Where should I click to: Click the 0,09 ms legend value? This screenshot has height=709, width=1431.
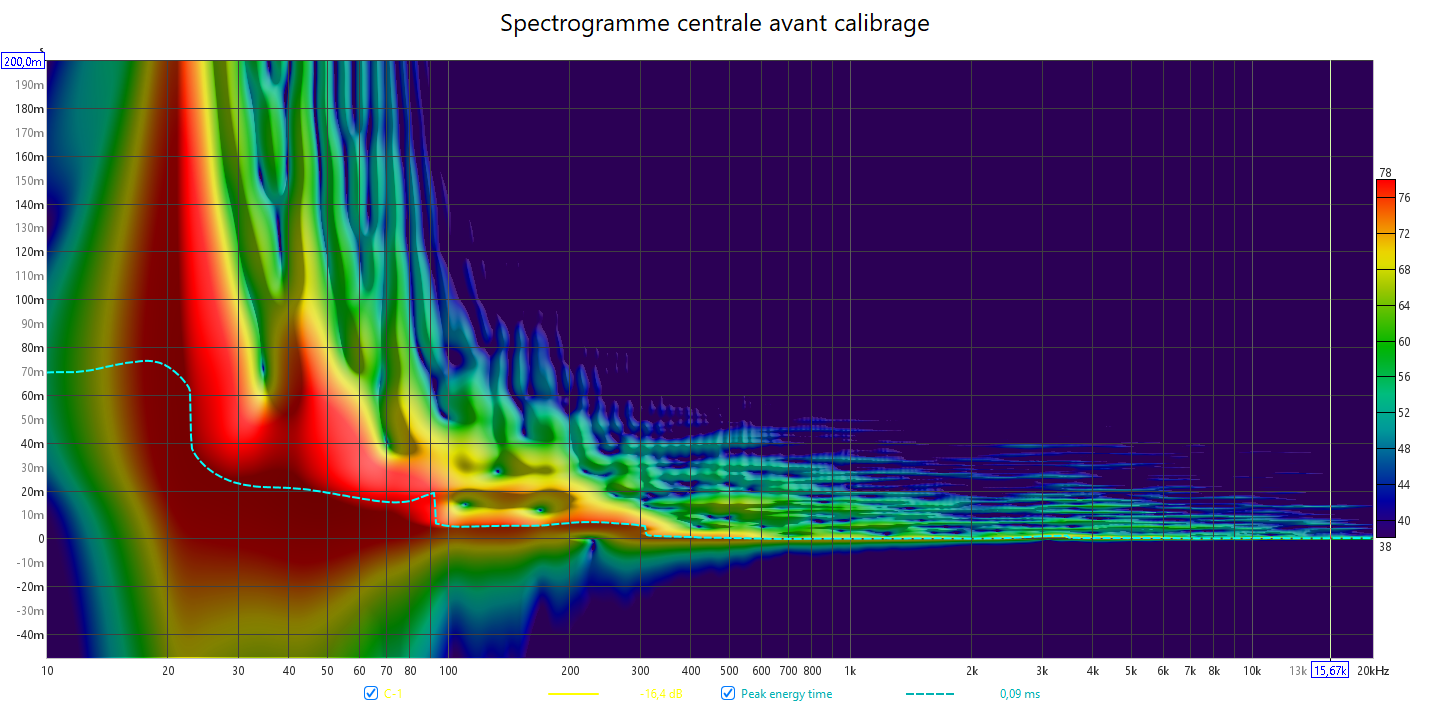1019,694
